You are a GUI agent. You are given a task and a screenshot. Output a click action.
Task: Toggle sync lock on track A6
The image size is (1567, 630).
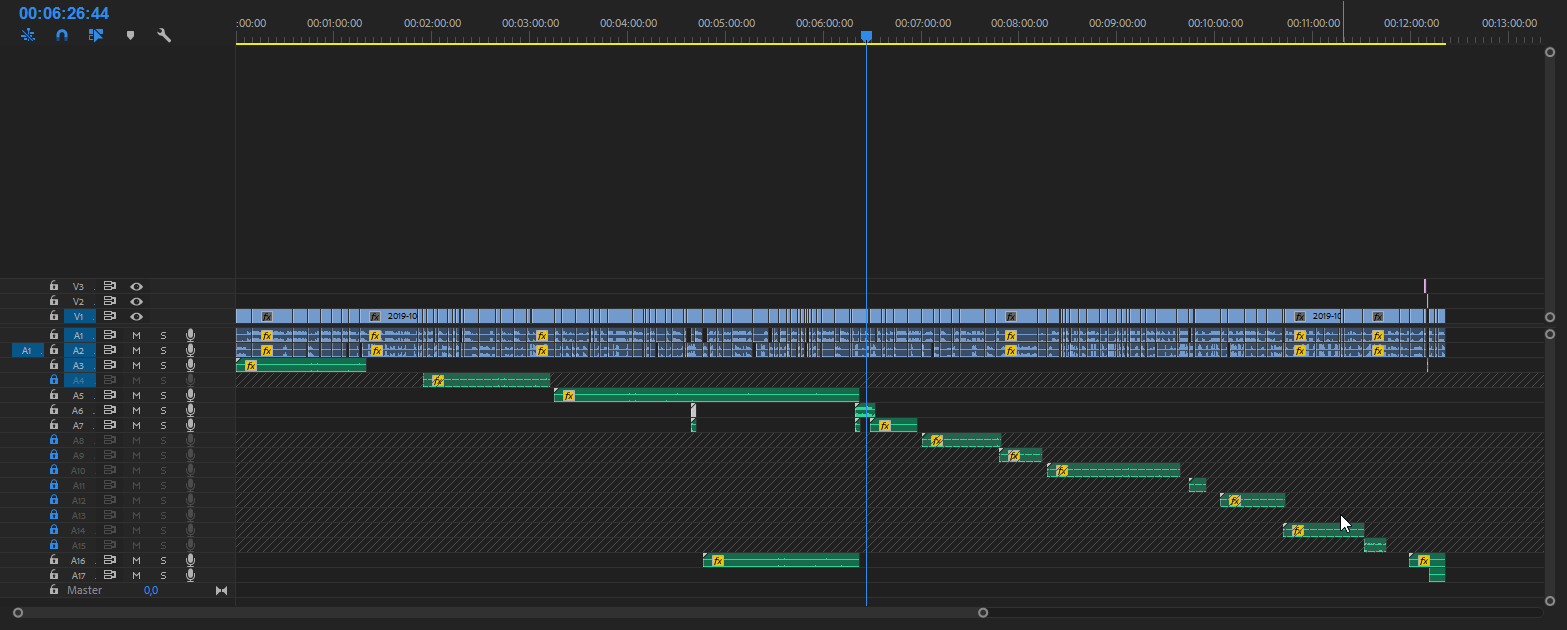(111, 410)
